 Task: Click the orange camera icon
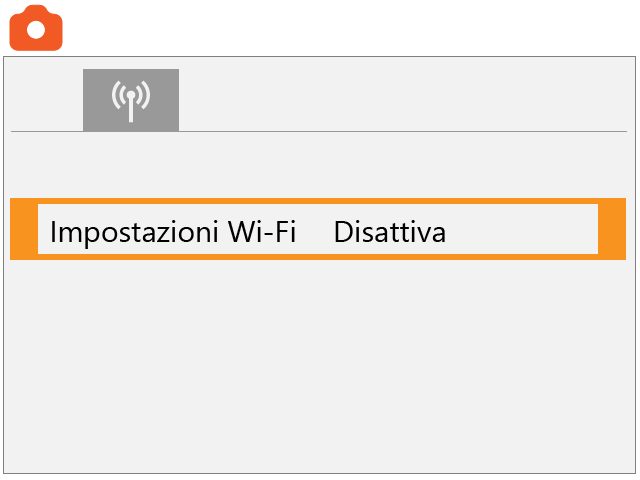pos(36,28)
